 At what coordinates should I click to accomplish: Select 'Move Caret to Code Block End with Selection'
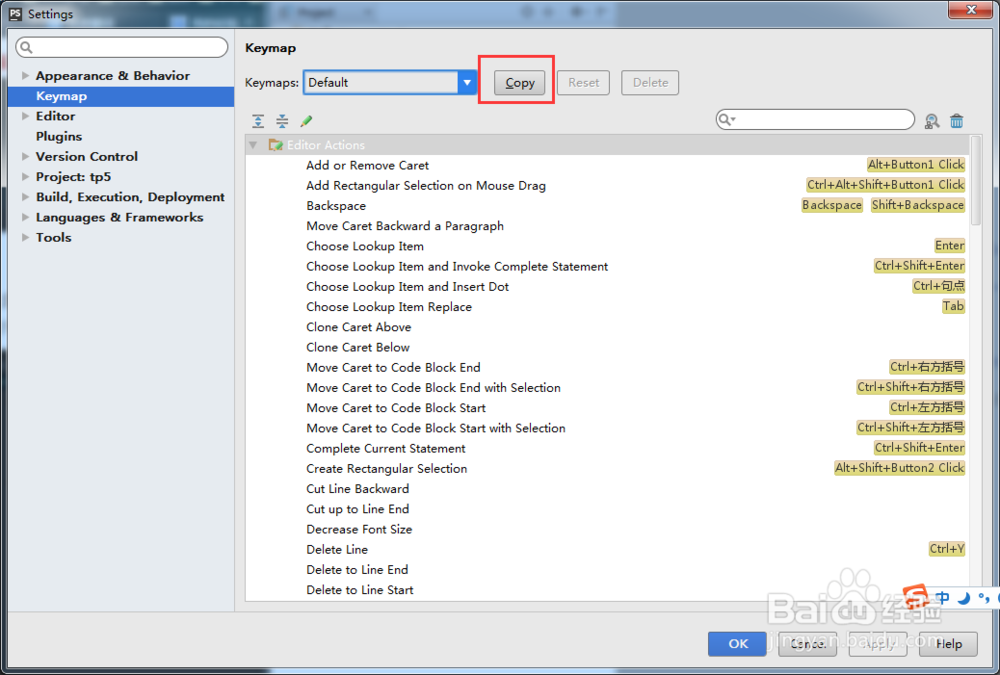434,388
